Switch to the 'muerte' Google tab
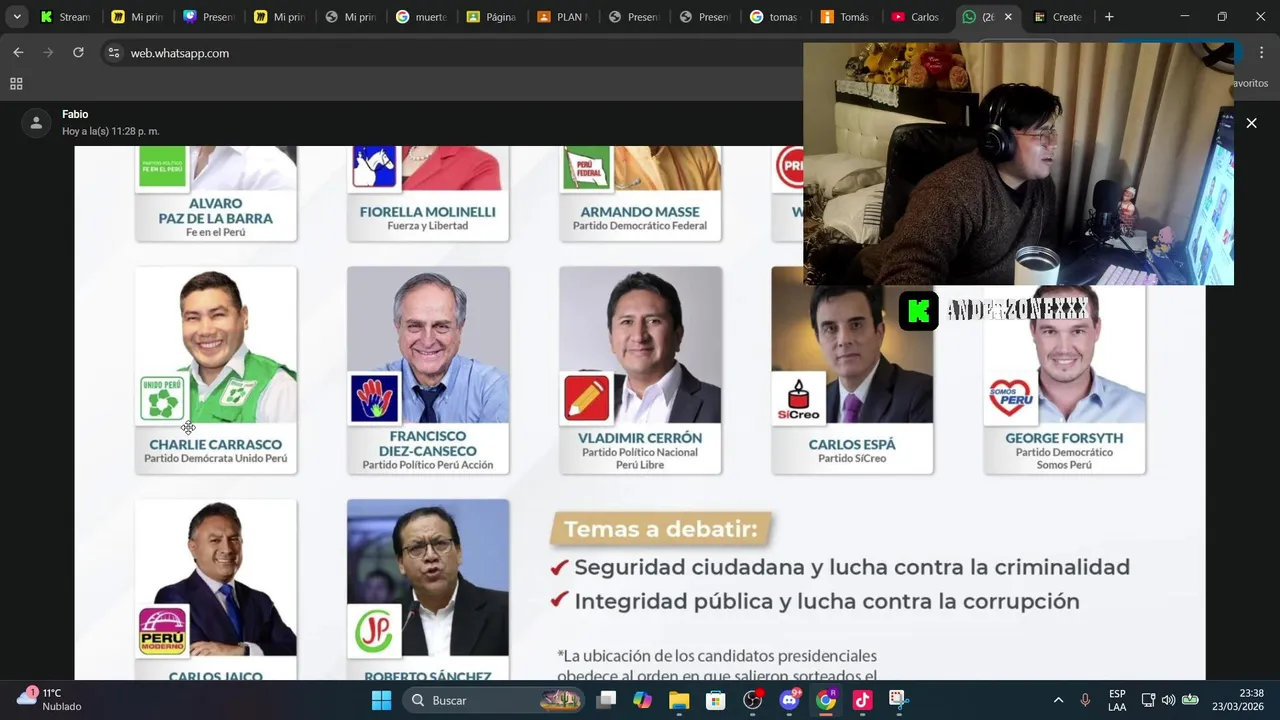Viewport: 1280px width, 720px height. pyautogui.click(x=421, y=17)
